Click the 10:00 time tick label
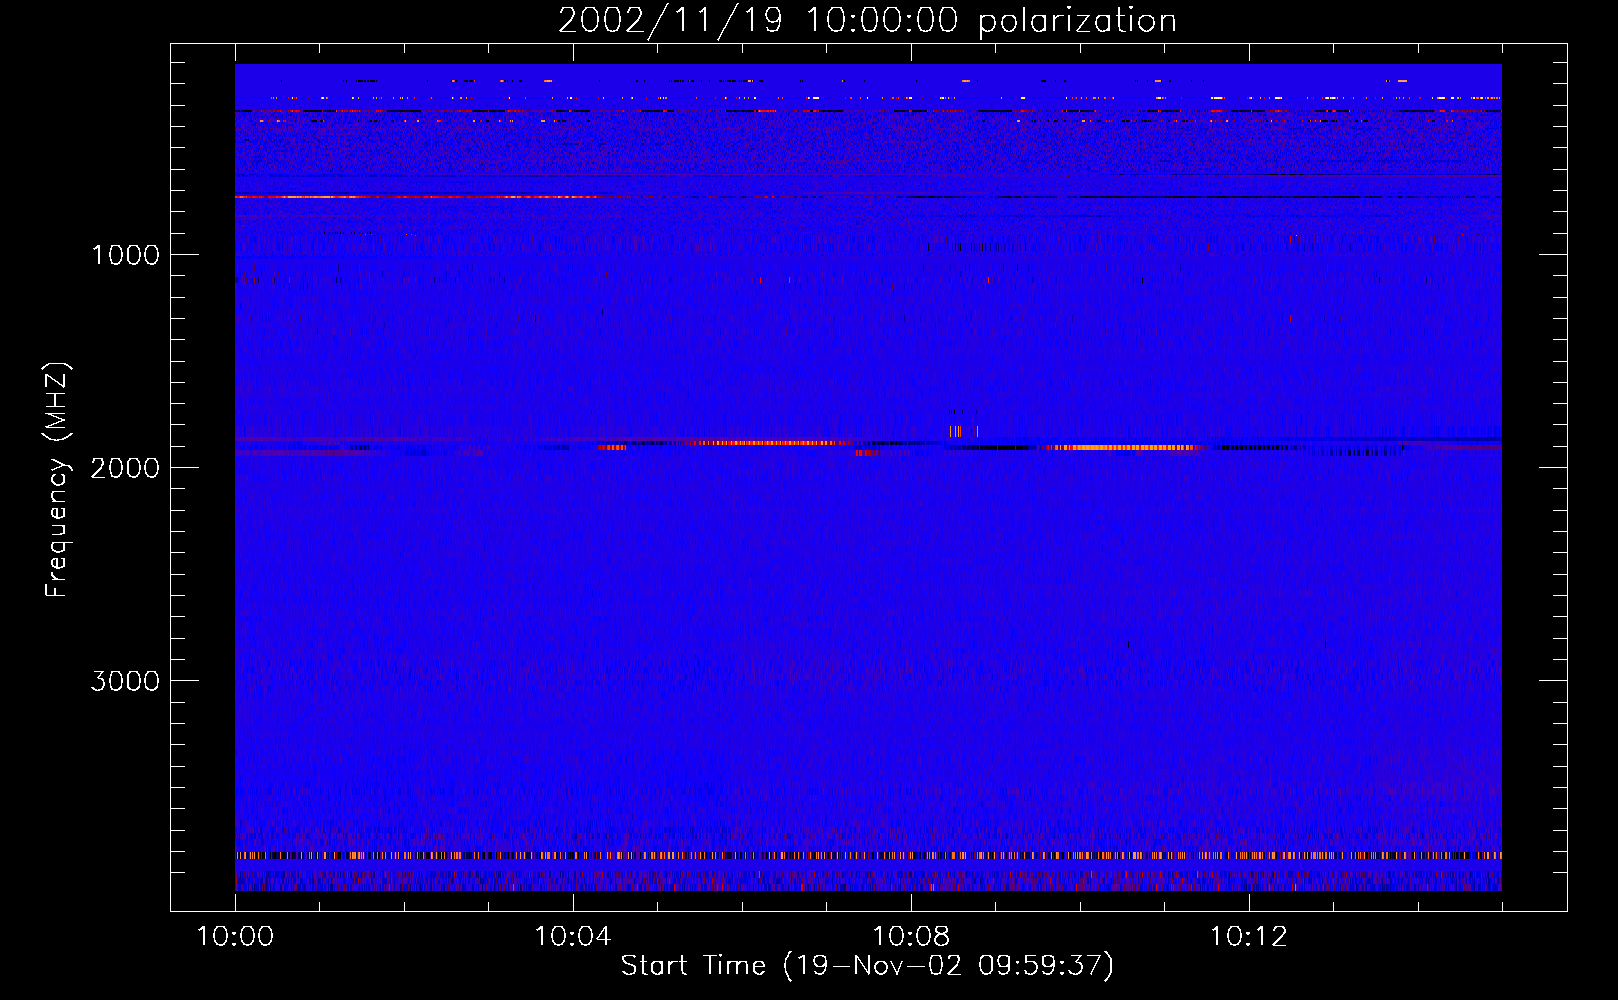Image resolution: width=1618 pixels, height=1000 pixels. [x=235, y=937]
